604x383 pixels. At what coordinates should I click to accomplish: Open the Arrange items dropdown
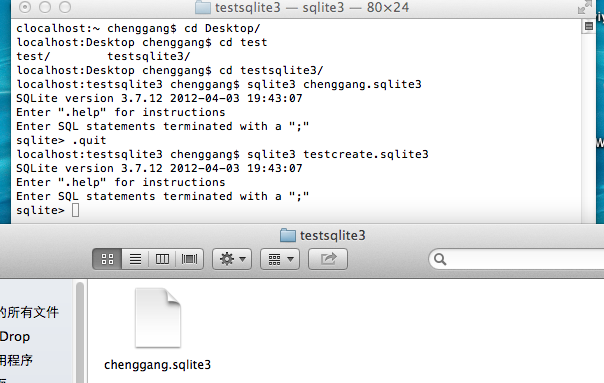tap(280, 259)
